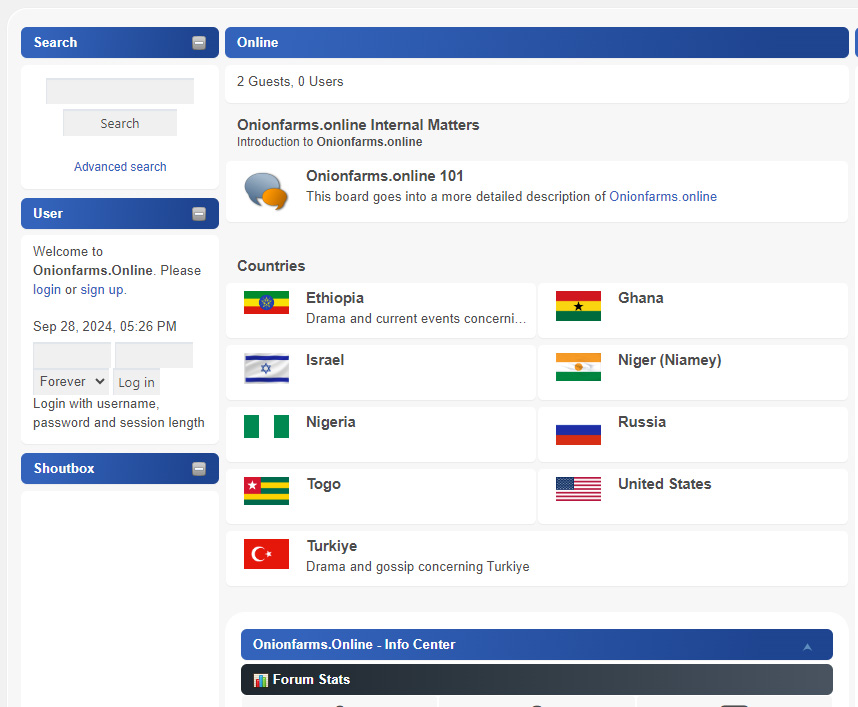
Task: Open the Russia board
Action: tap(641, 422)
